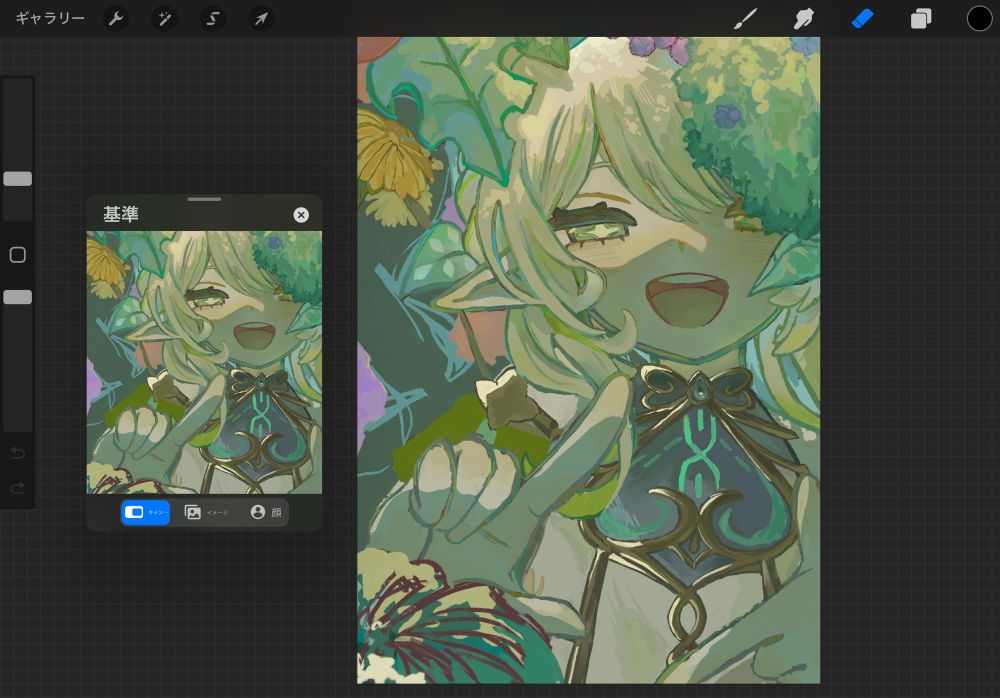1000x698 pixels.
Task: Open the black active color circle
Action: click(x=979, y=19)
